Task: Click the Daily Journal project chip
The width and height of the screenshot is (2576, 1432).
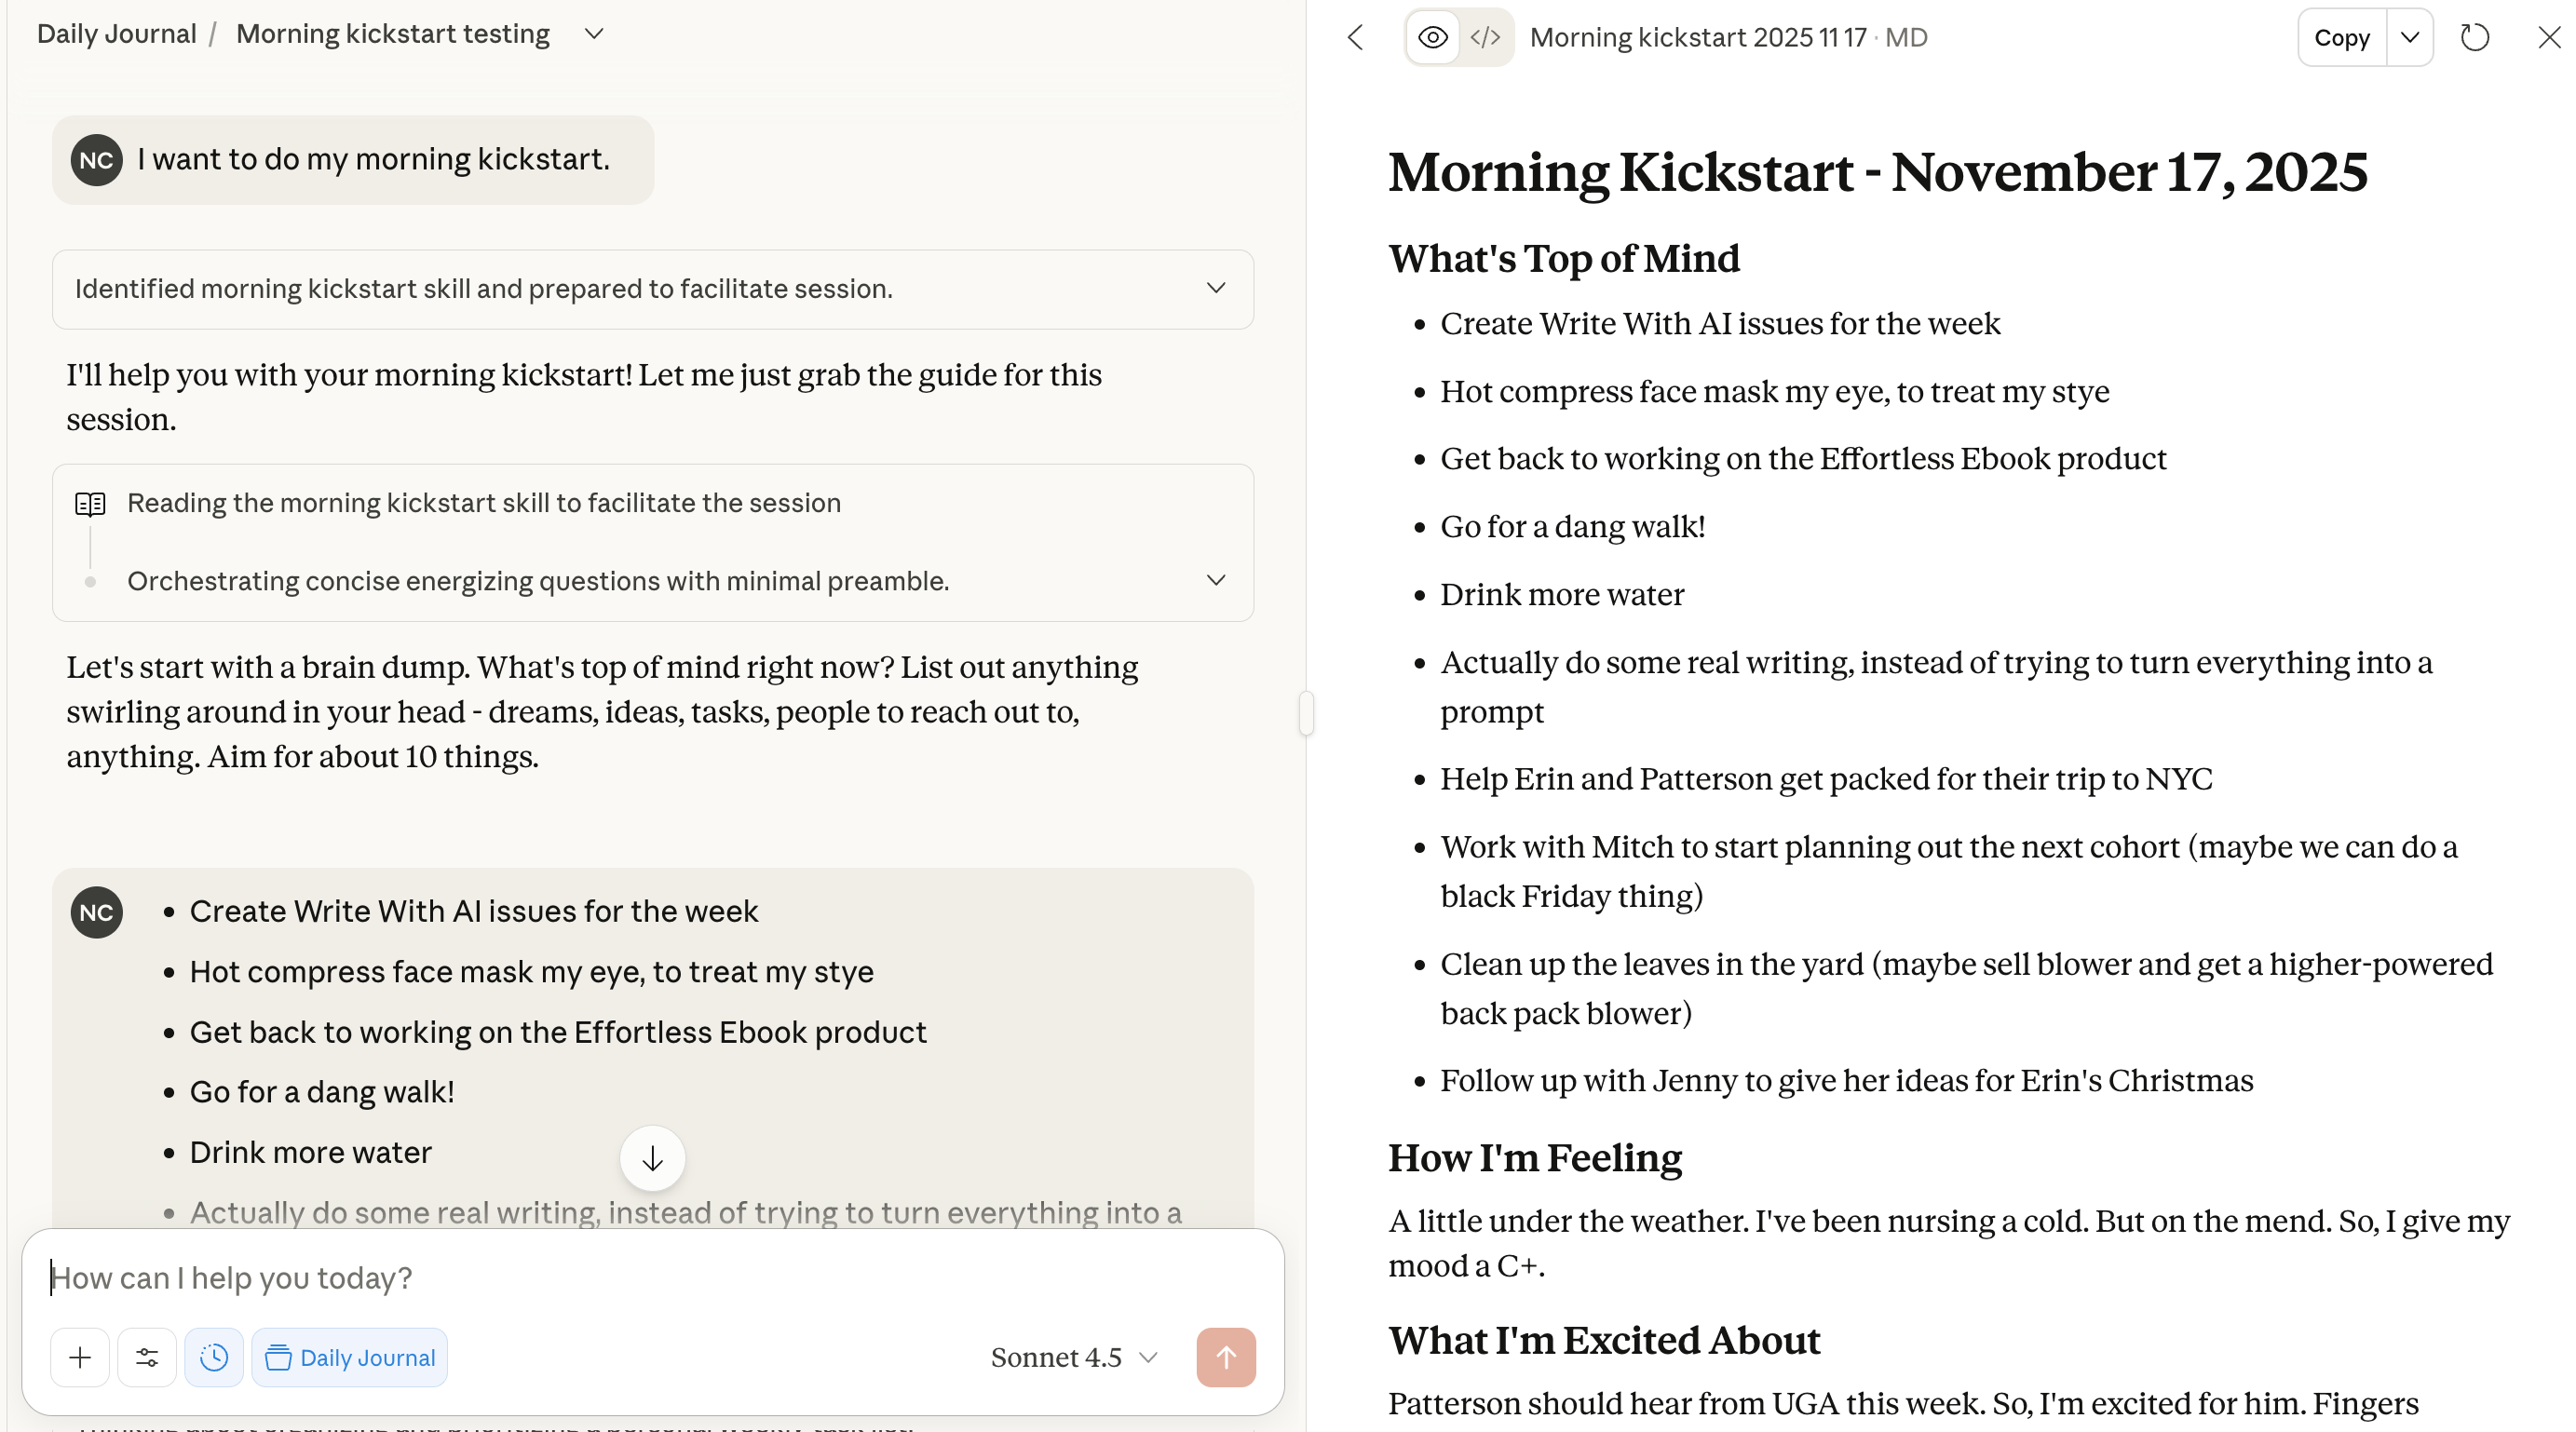Action: [349, 1357]
